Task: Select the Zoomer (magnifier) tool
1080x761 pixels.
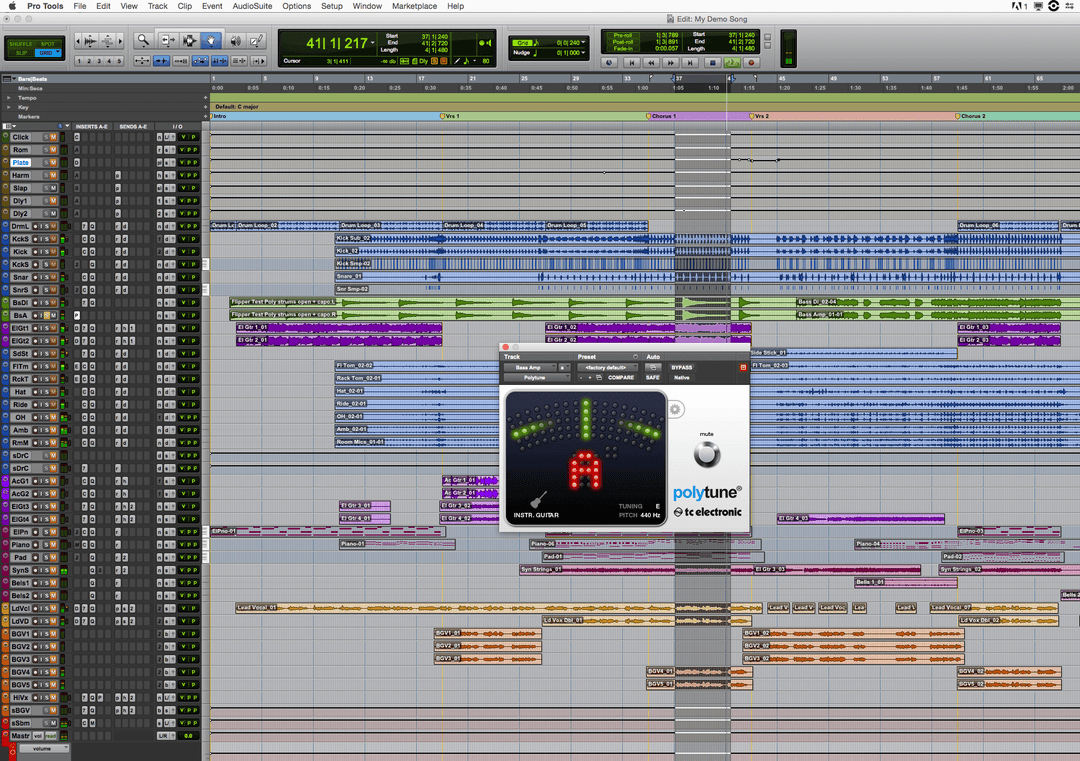Action: [143, 41]
